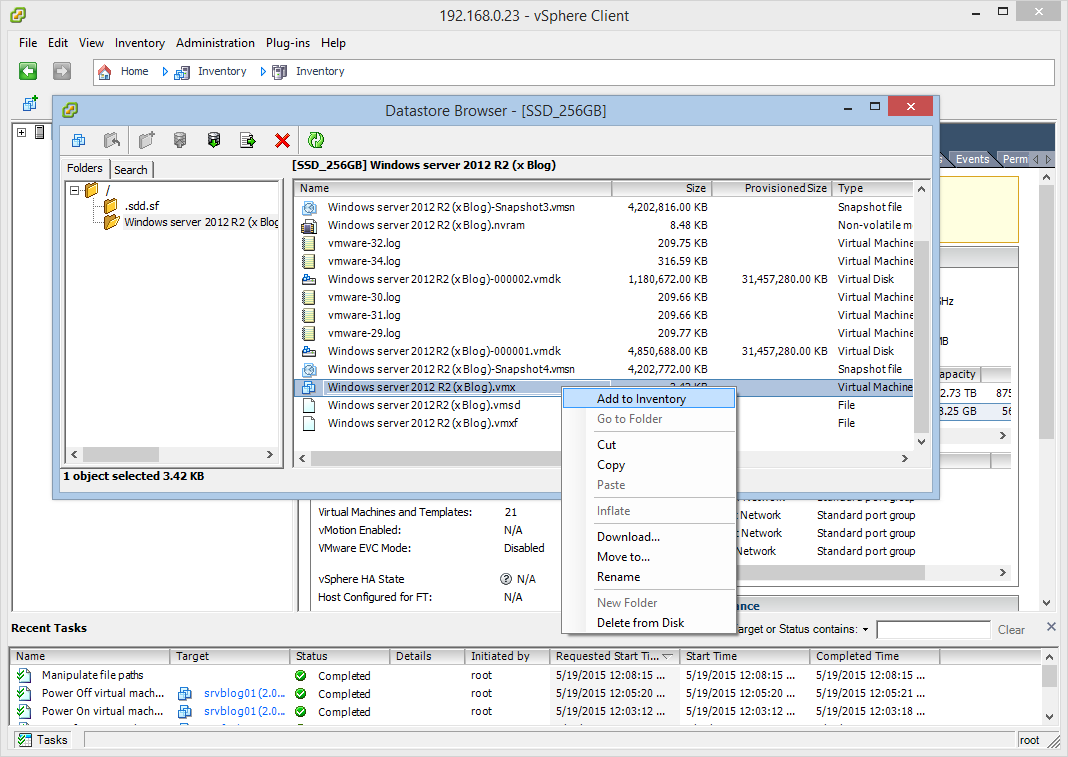Click the green back navigation arrow
Image resolution: width=1068 pixels, height=757 pixels.
coord(28,71)
